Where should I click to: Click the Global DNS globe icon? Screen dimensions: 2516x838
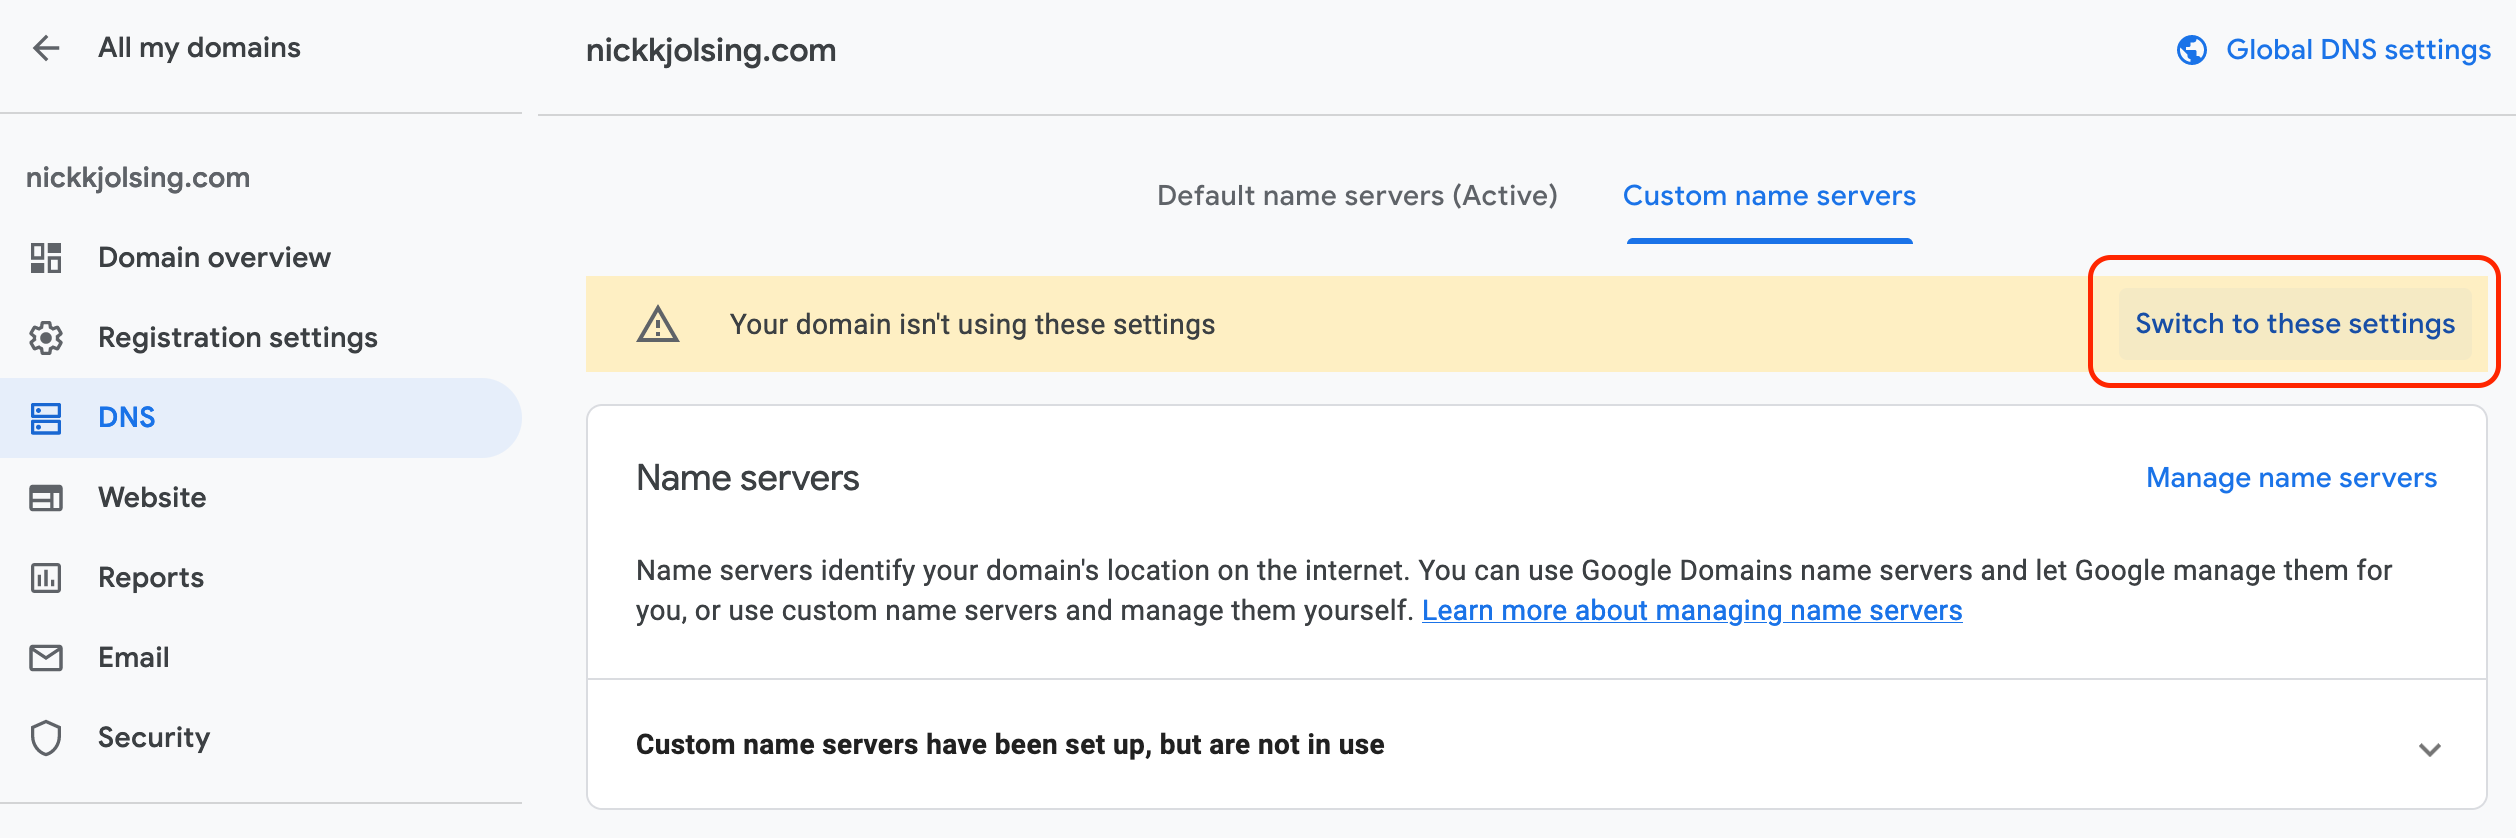[x=2192, y=50]
